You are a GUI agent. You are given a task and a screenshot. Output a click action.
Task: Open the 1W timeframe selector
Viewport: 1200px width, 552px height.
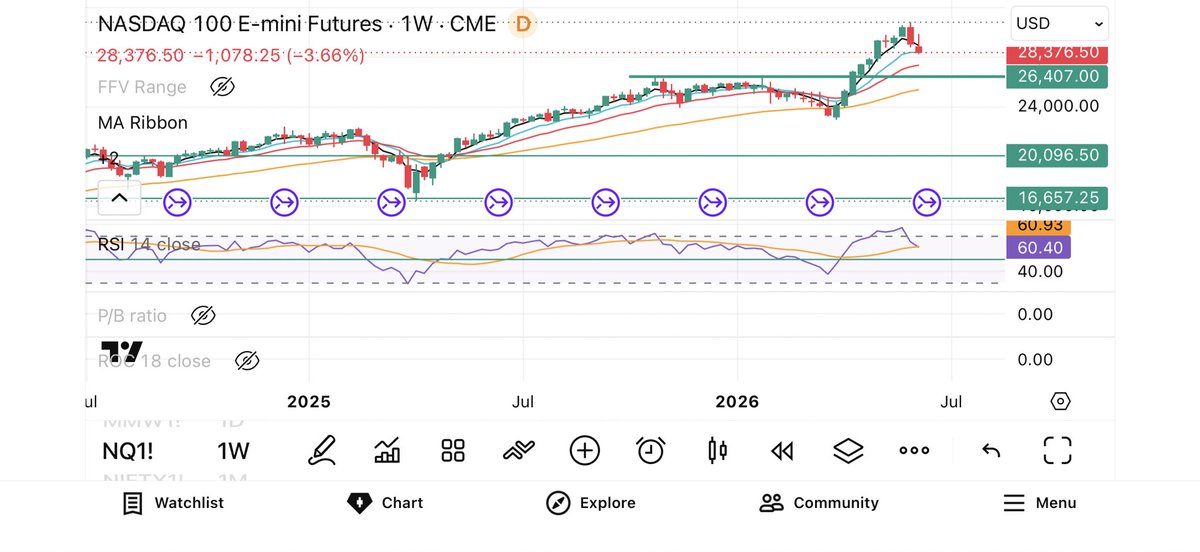pos(233,451)
